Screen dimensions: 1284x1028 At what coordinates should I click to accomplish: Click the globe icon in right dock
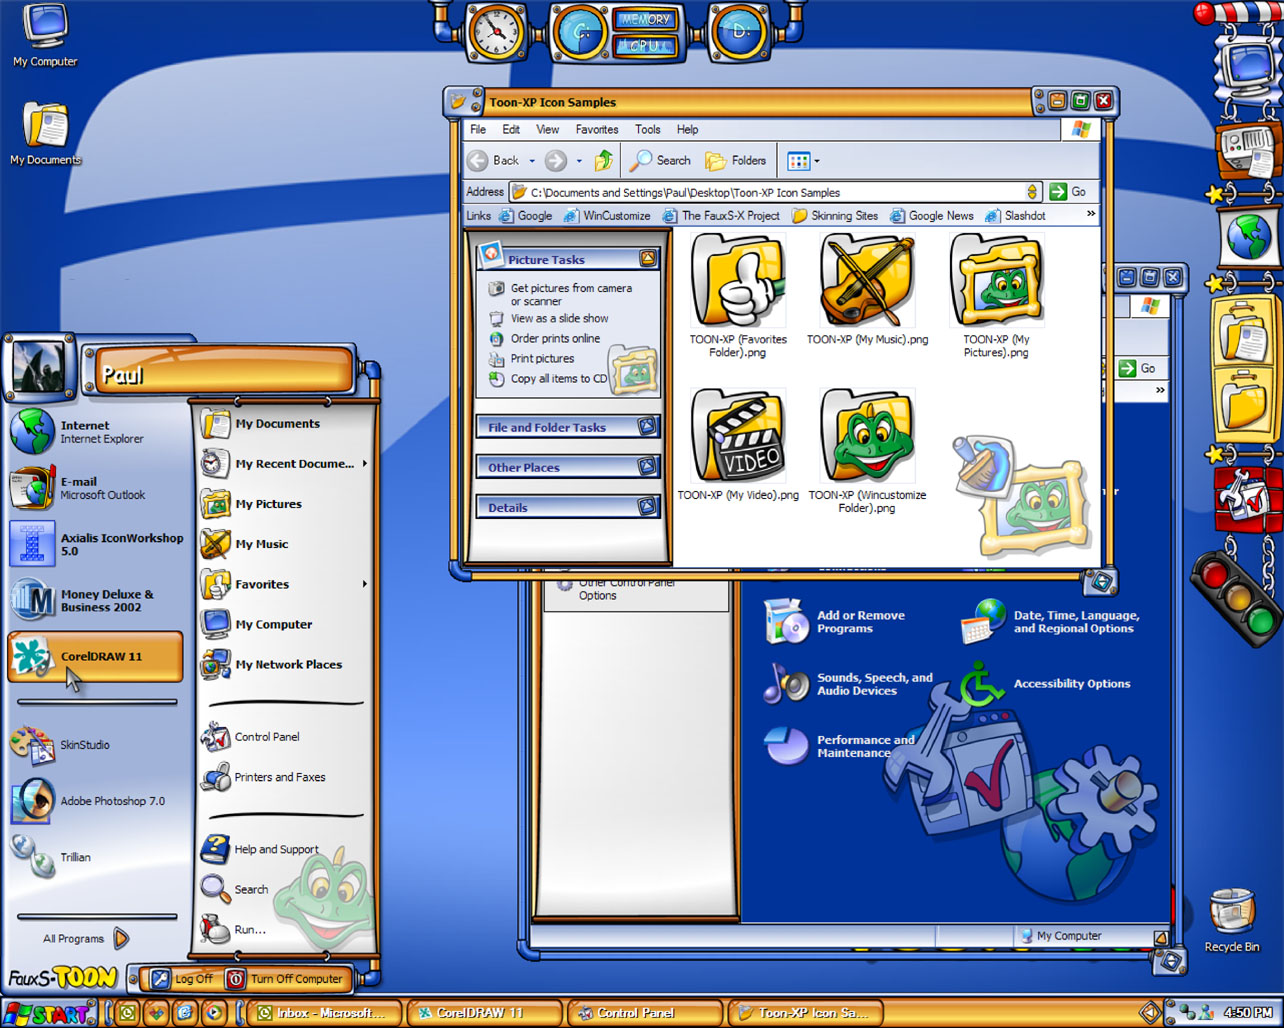coord(1249,237)
